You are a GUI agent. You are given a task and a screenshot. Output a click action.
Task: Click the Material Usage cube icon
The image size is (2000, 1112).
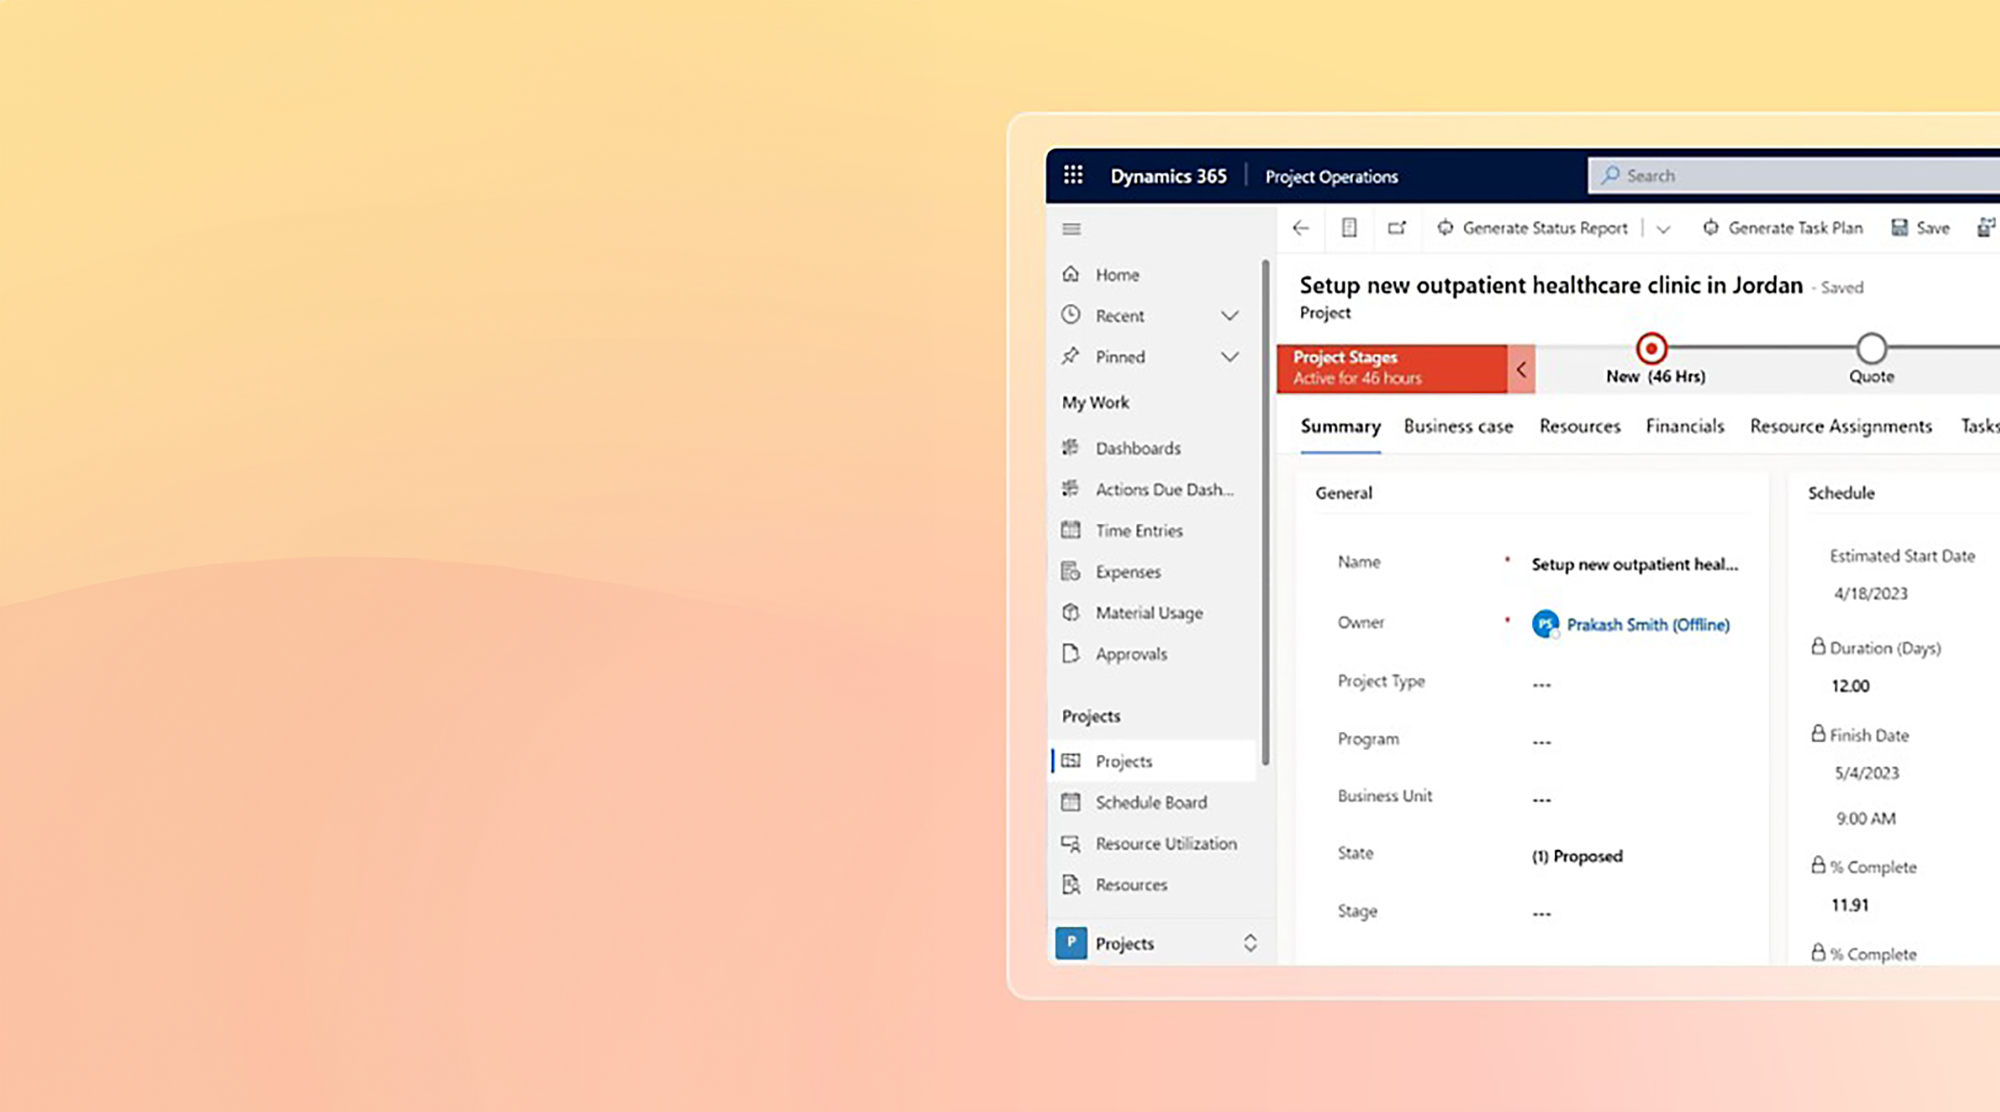(1071, 612)
